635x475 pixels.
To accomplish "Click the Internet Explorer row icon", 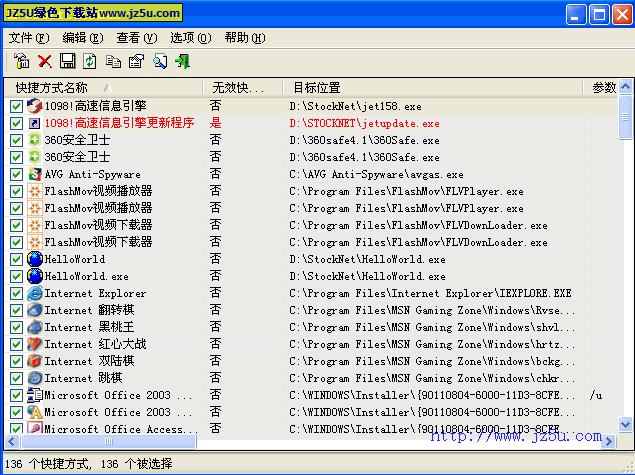I will (35, 293).
